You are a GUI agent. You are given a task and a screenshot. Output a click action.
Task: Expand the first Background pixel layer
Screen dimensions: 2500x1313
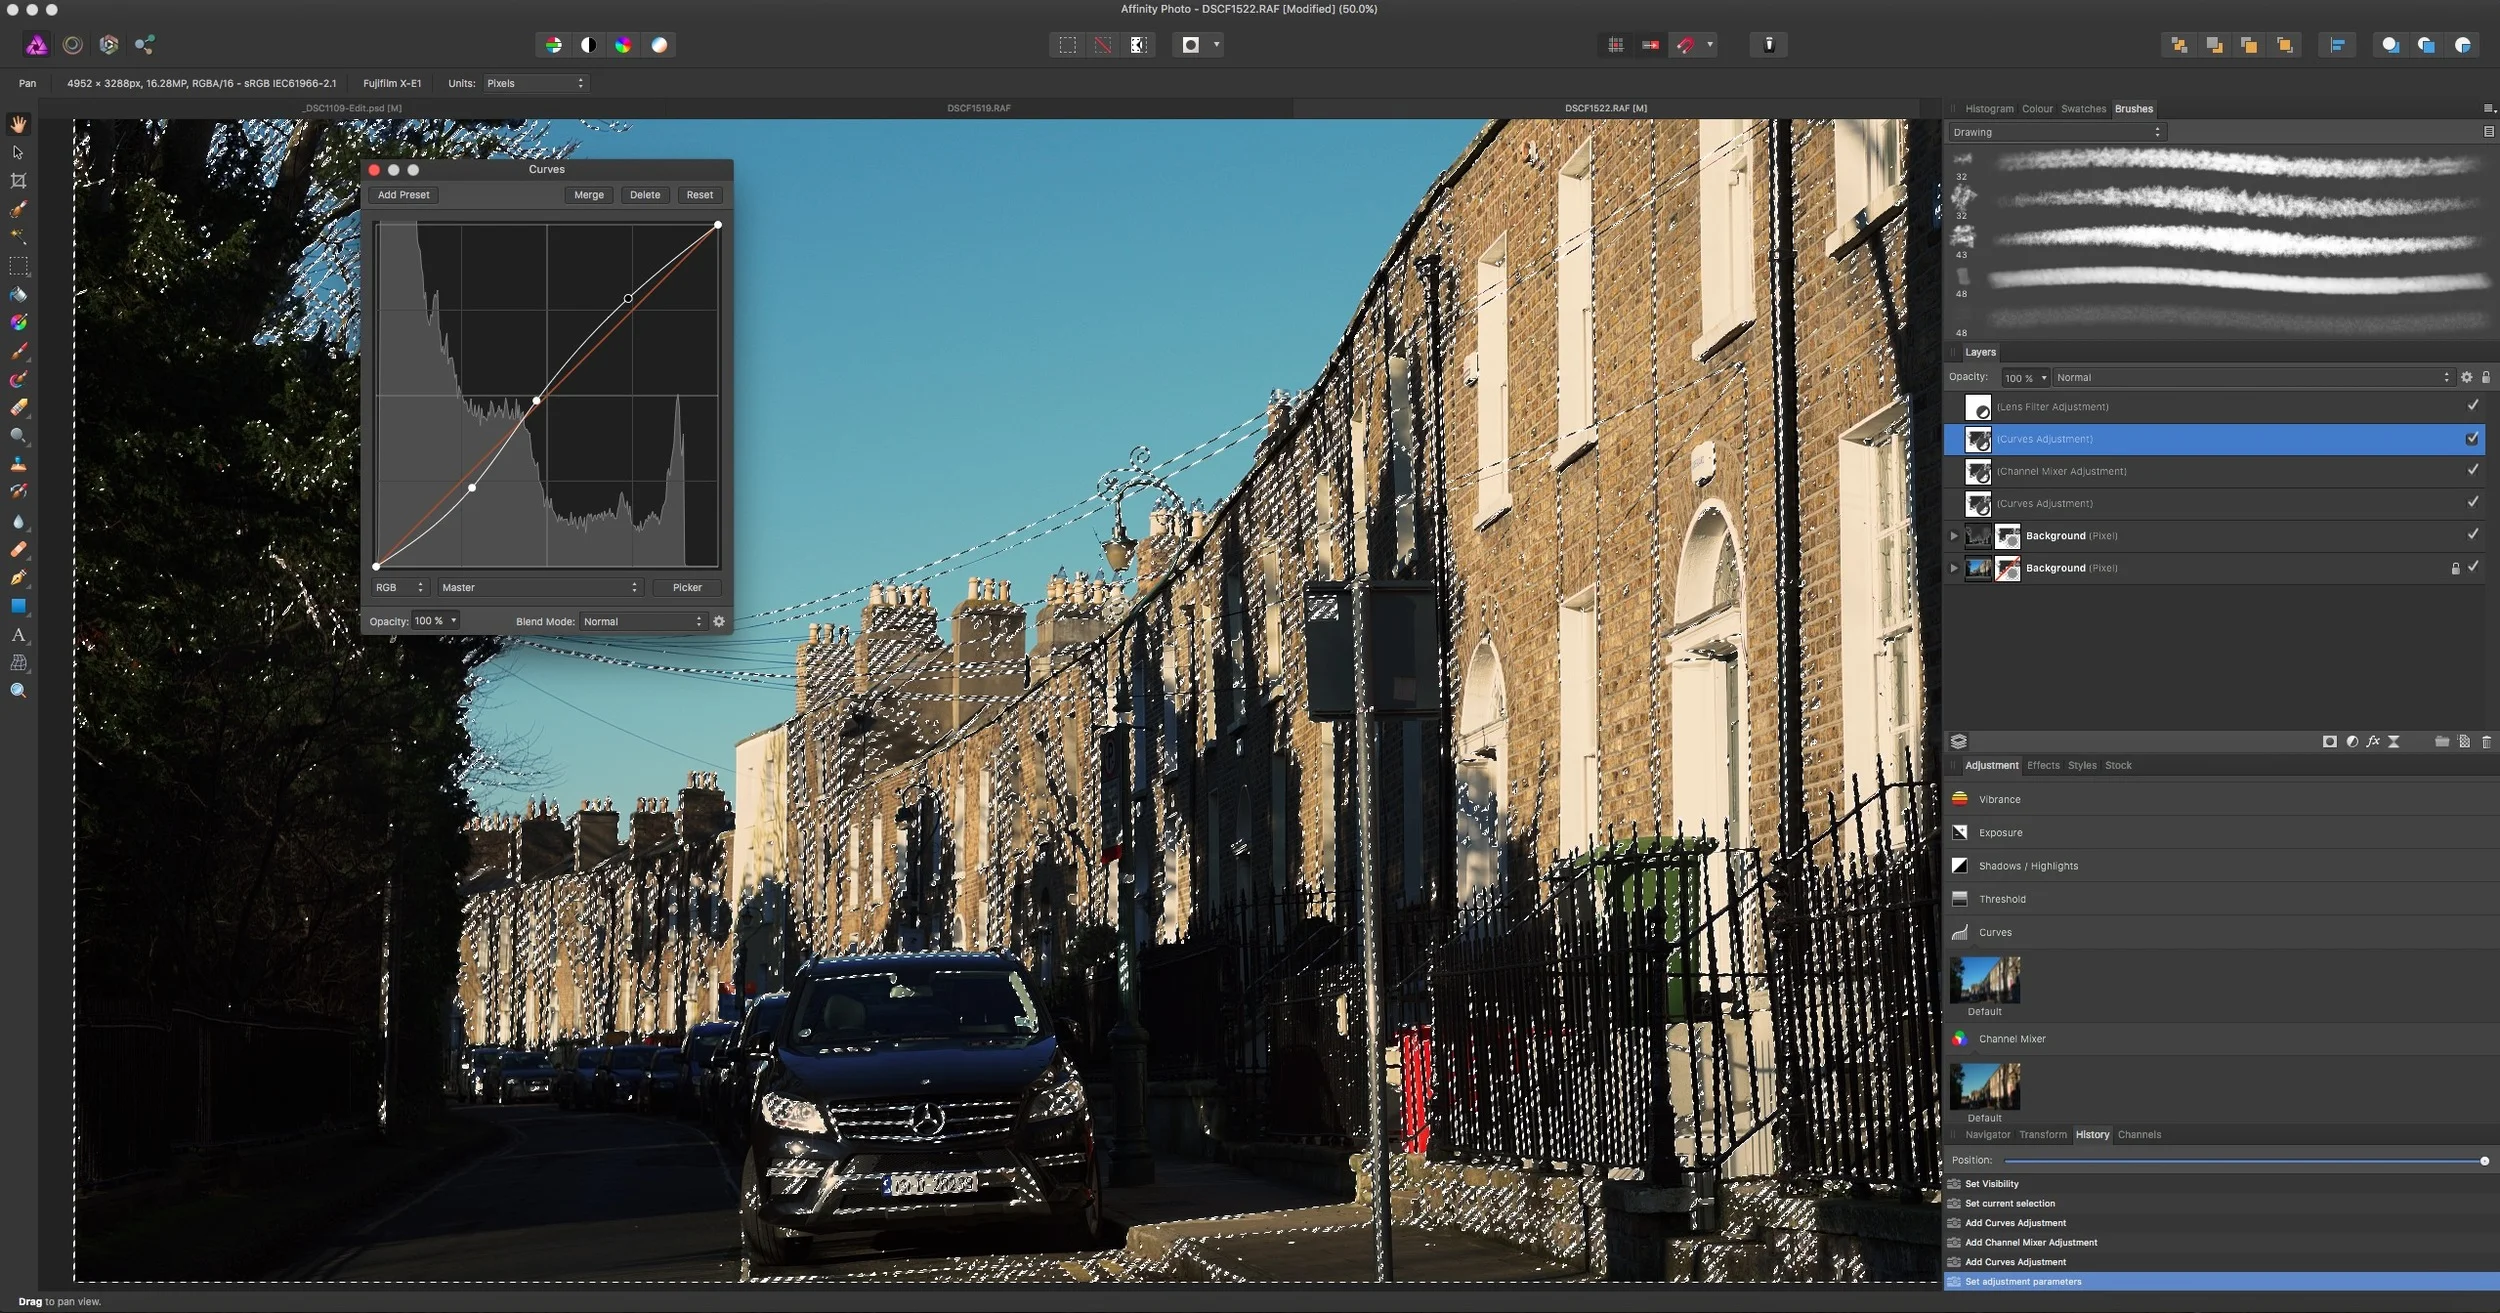(x=1954, y=536)
